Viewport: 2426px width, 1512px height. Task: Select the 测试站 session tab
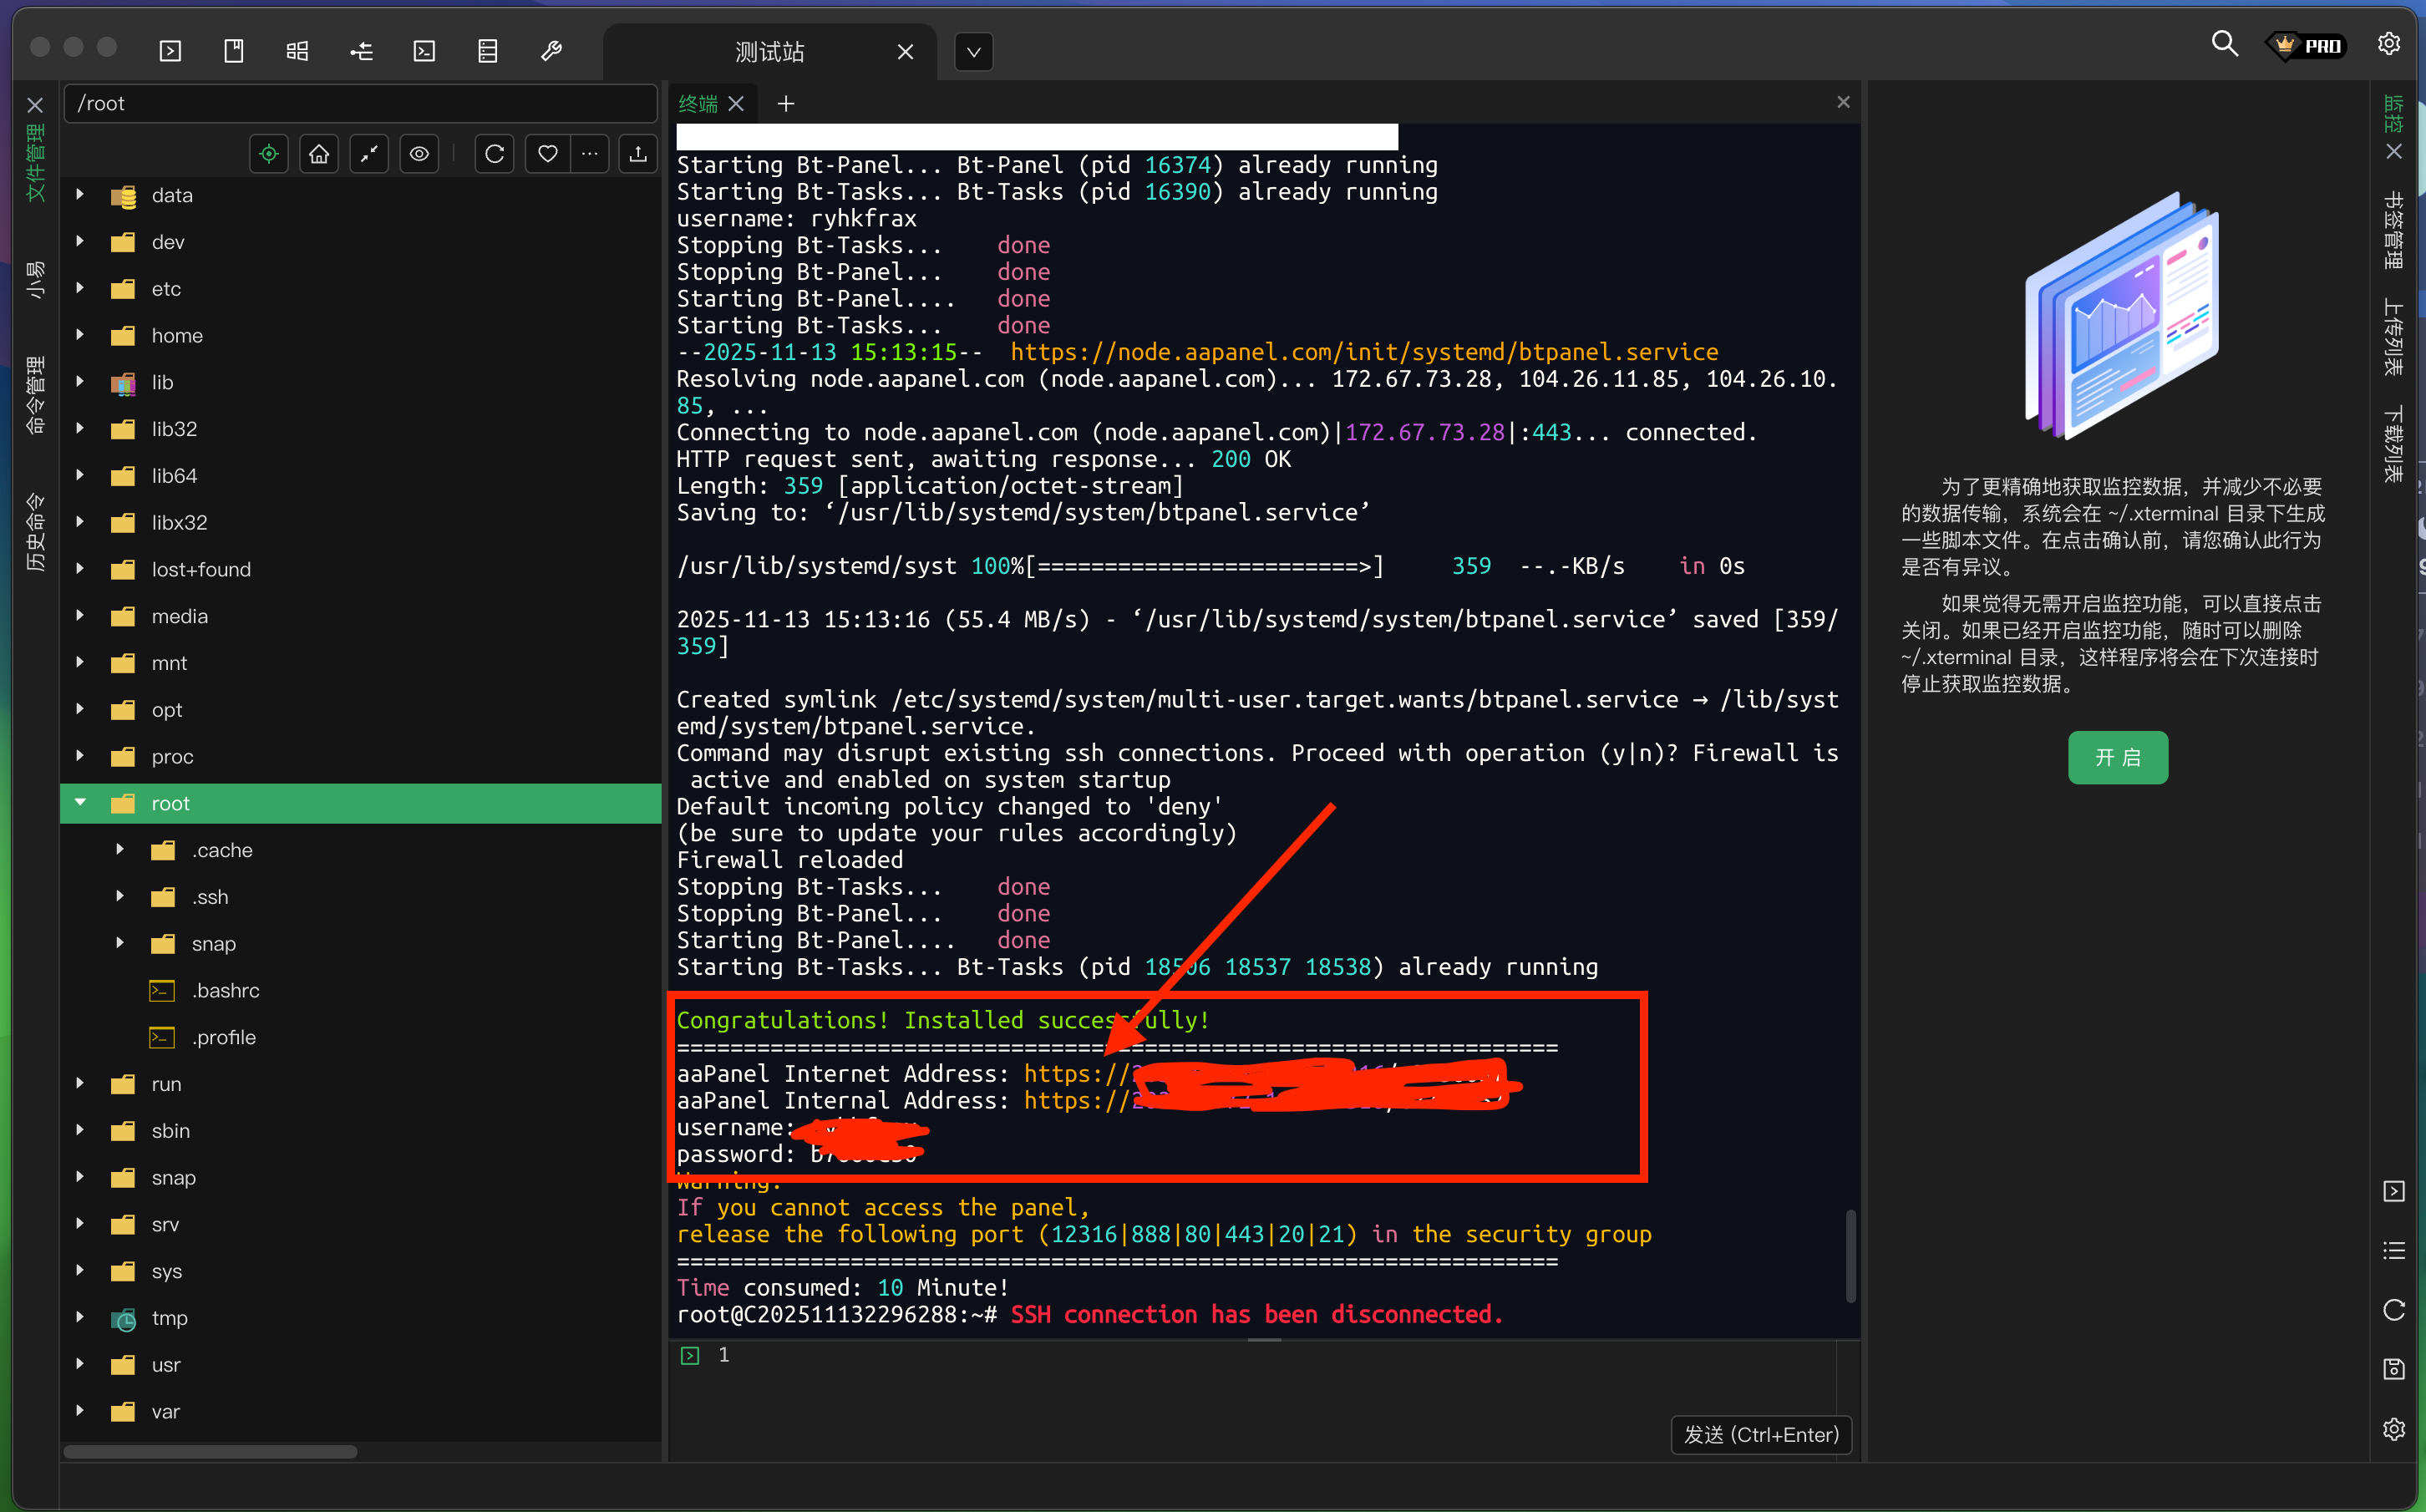[769, 52]
